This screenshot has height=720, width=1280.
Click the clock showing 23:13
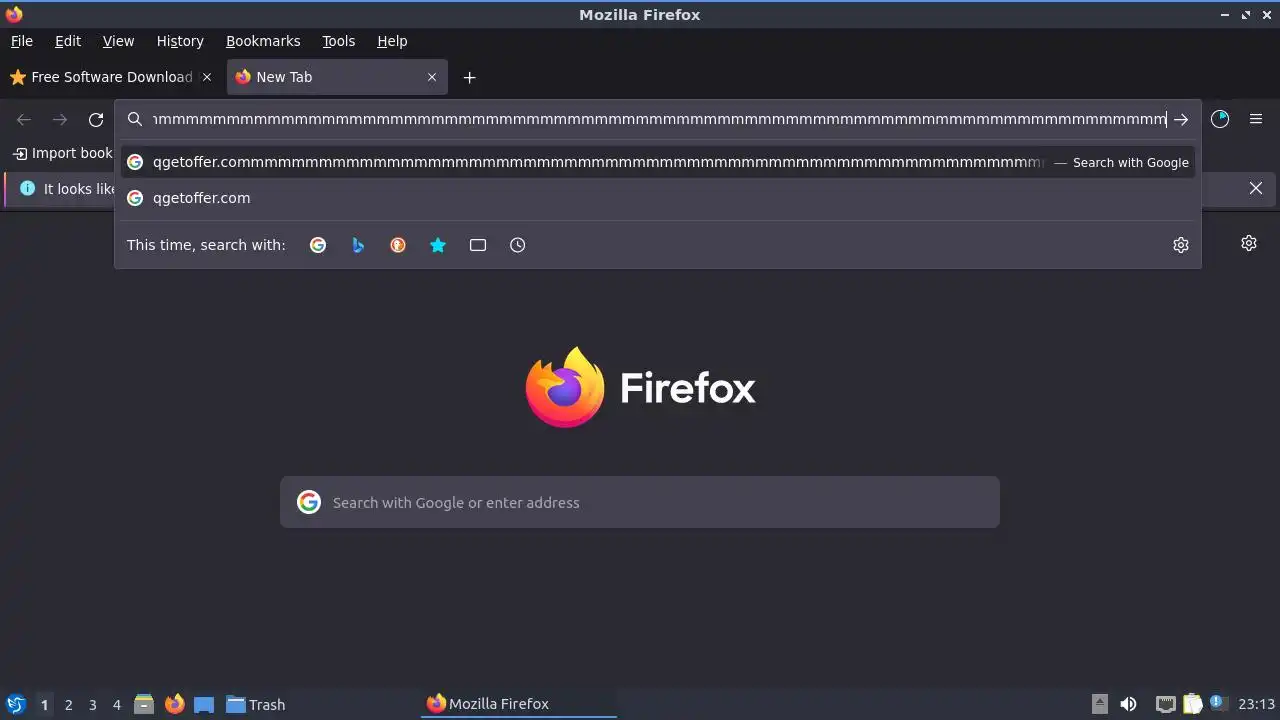[x=1257, y=704]
